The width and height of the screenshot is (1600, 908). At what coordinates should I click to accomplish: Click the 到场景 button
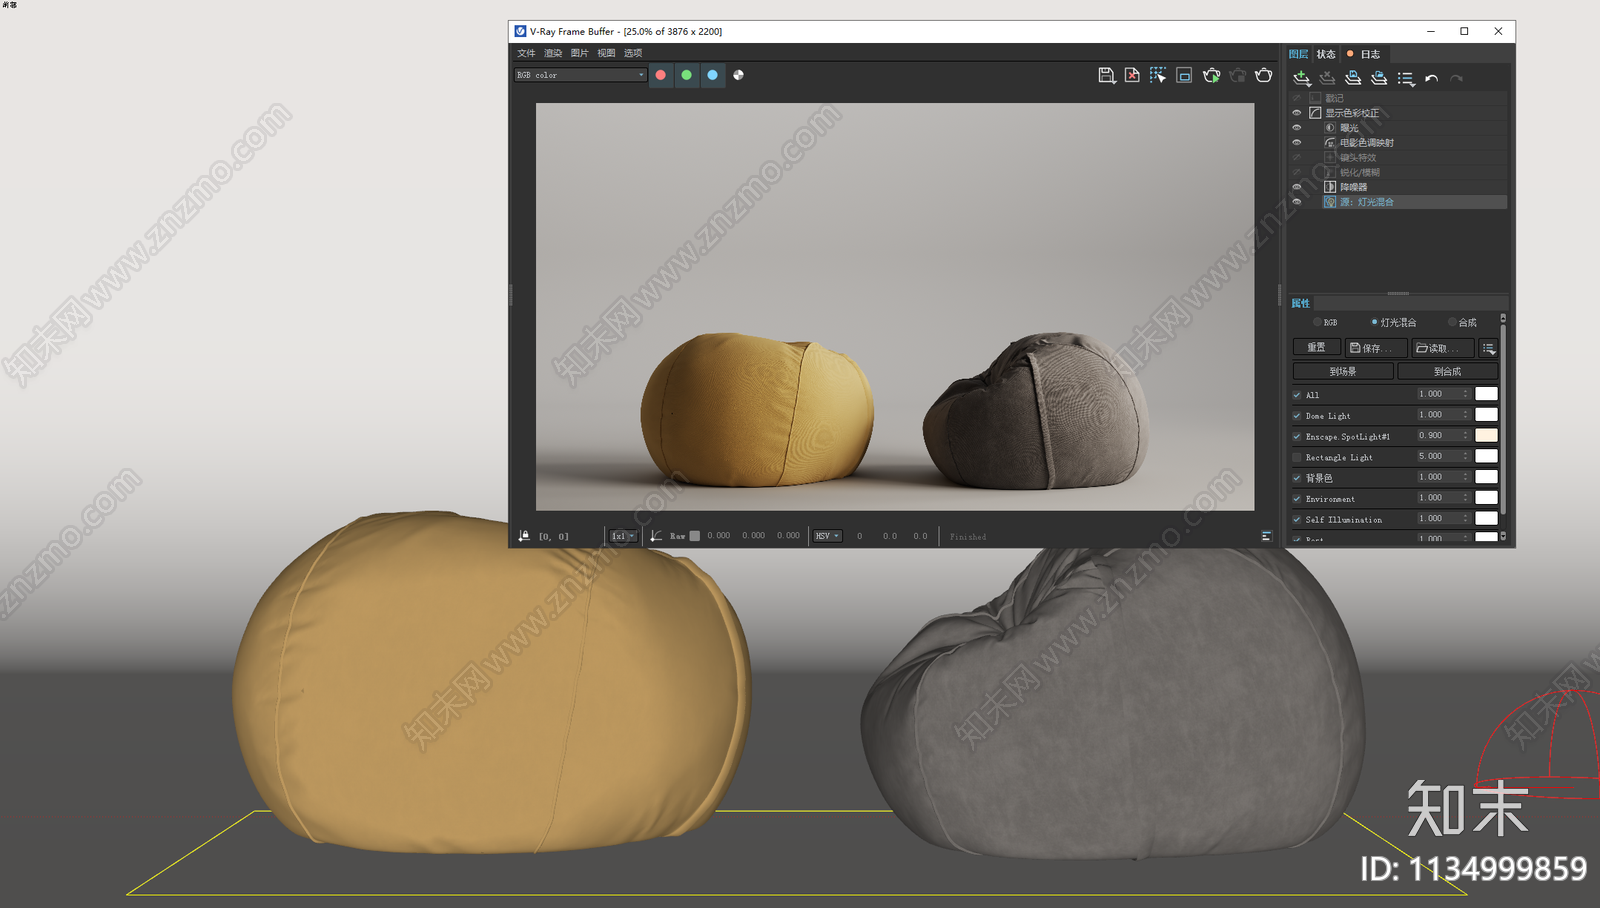(x=1343, y=371)
